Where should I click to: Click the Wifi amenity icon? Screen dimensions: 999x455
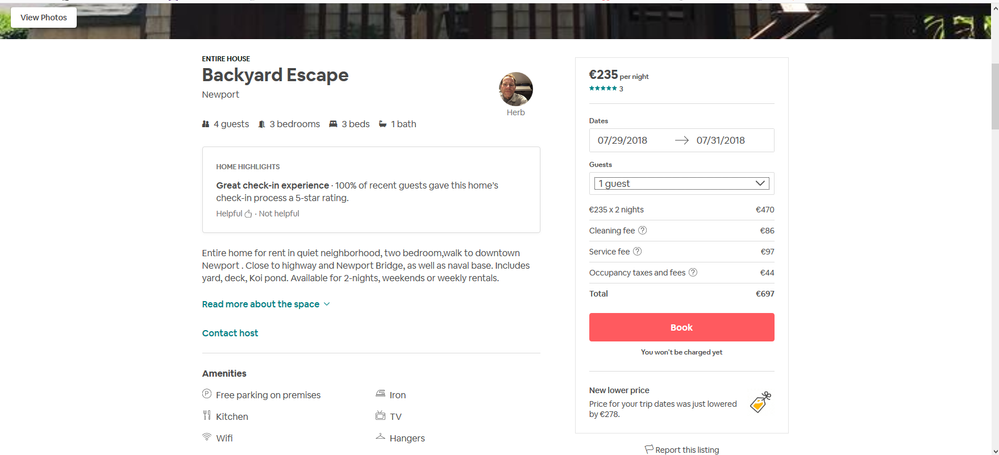click(x=207, y=438)
